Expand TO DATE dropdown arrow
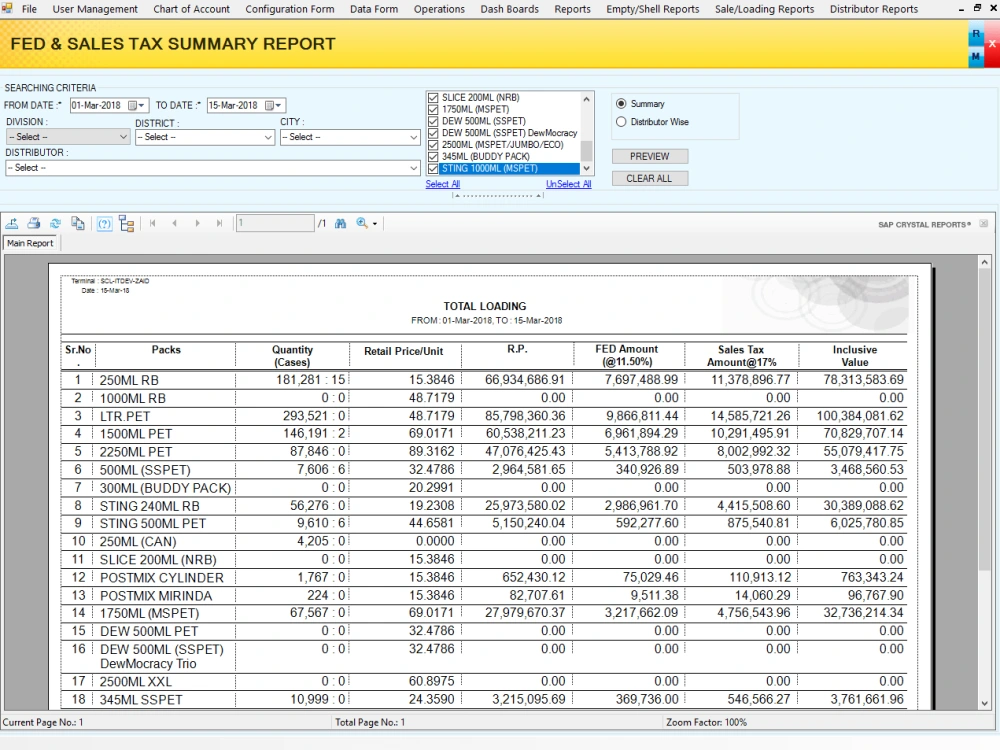This screenshot has height=750, width=1000. tap(279, 105)
